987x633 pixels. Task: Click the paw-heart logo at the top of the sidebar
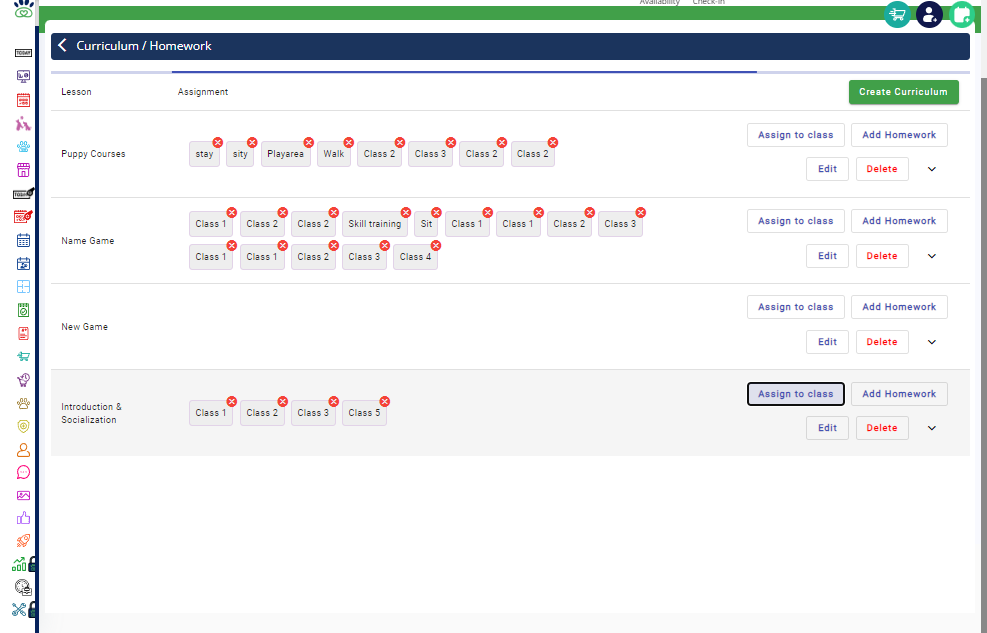click(x=23, y=8)
